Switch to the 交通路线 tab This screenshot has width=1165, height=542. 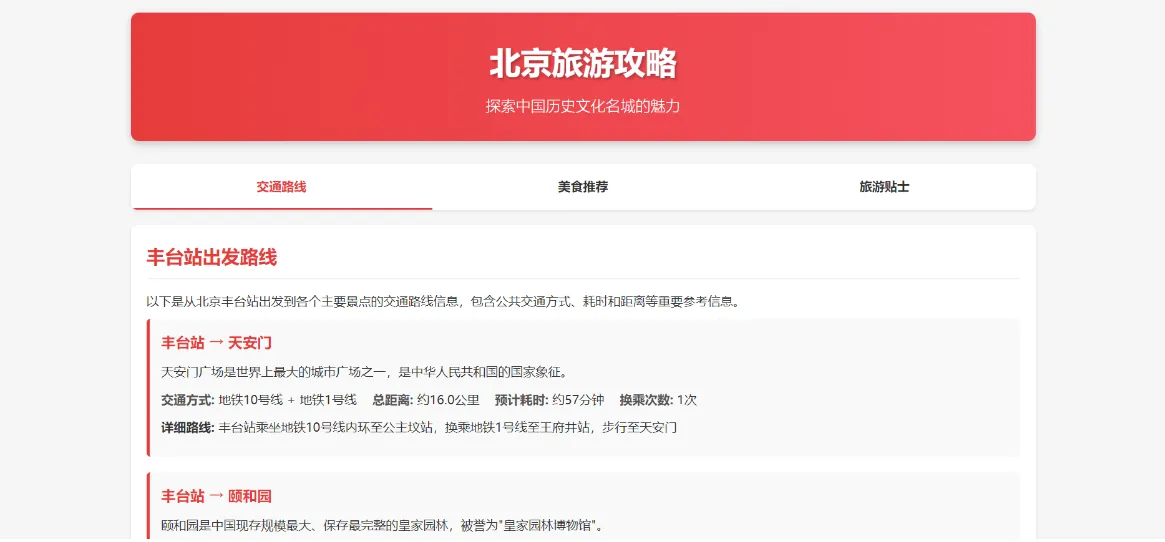[281, 187]
